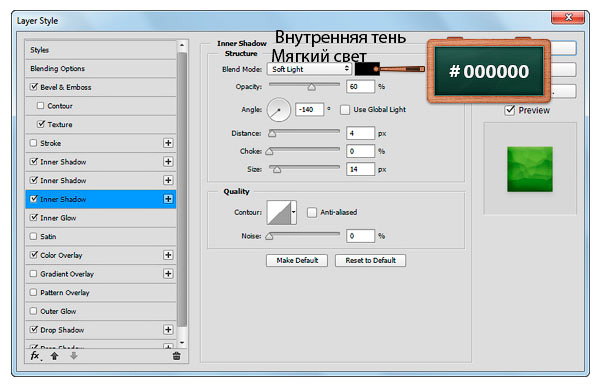Toggle the Bevel & Emboss checkbox
The image size is (600, 387).
tap(34, 87)
